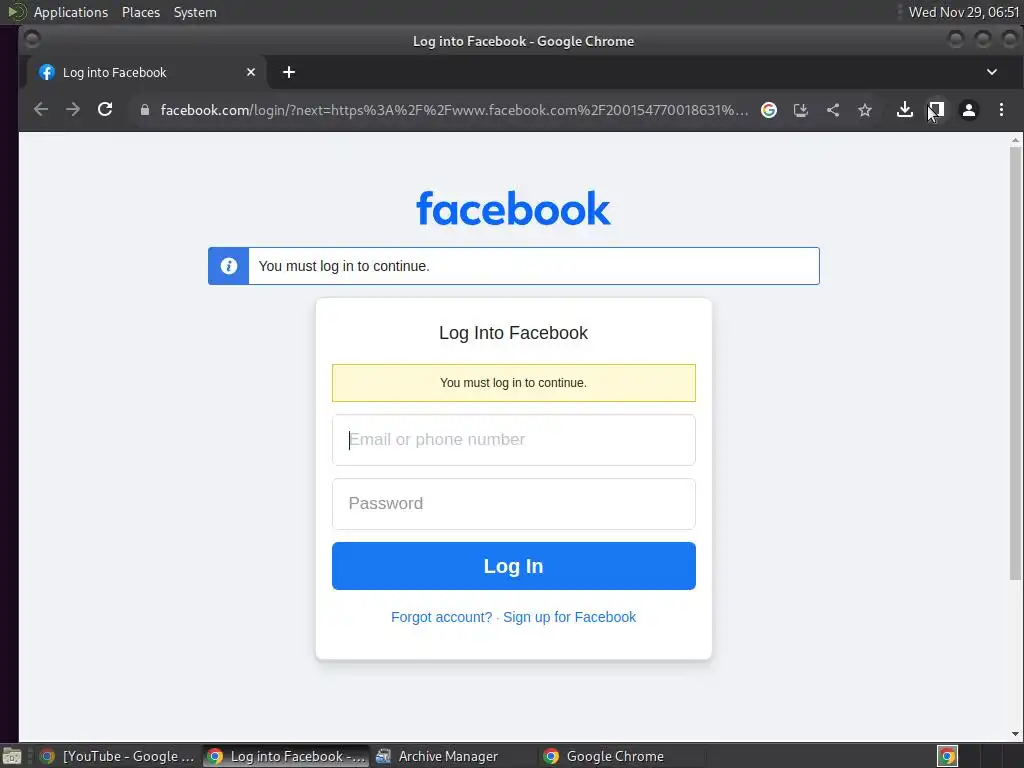Switch to Log into Facebook taskbar entry
This screenshot has height=768, width=1024.
coord(286,756)
